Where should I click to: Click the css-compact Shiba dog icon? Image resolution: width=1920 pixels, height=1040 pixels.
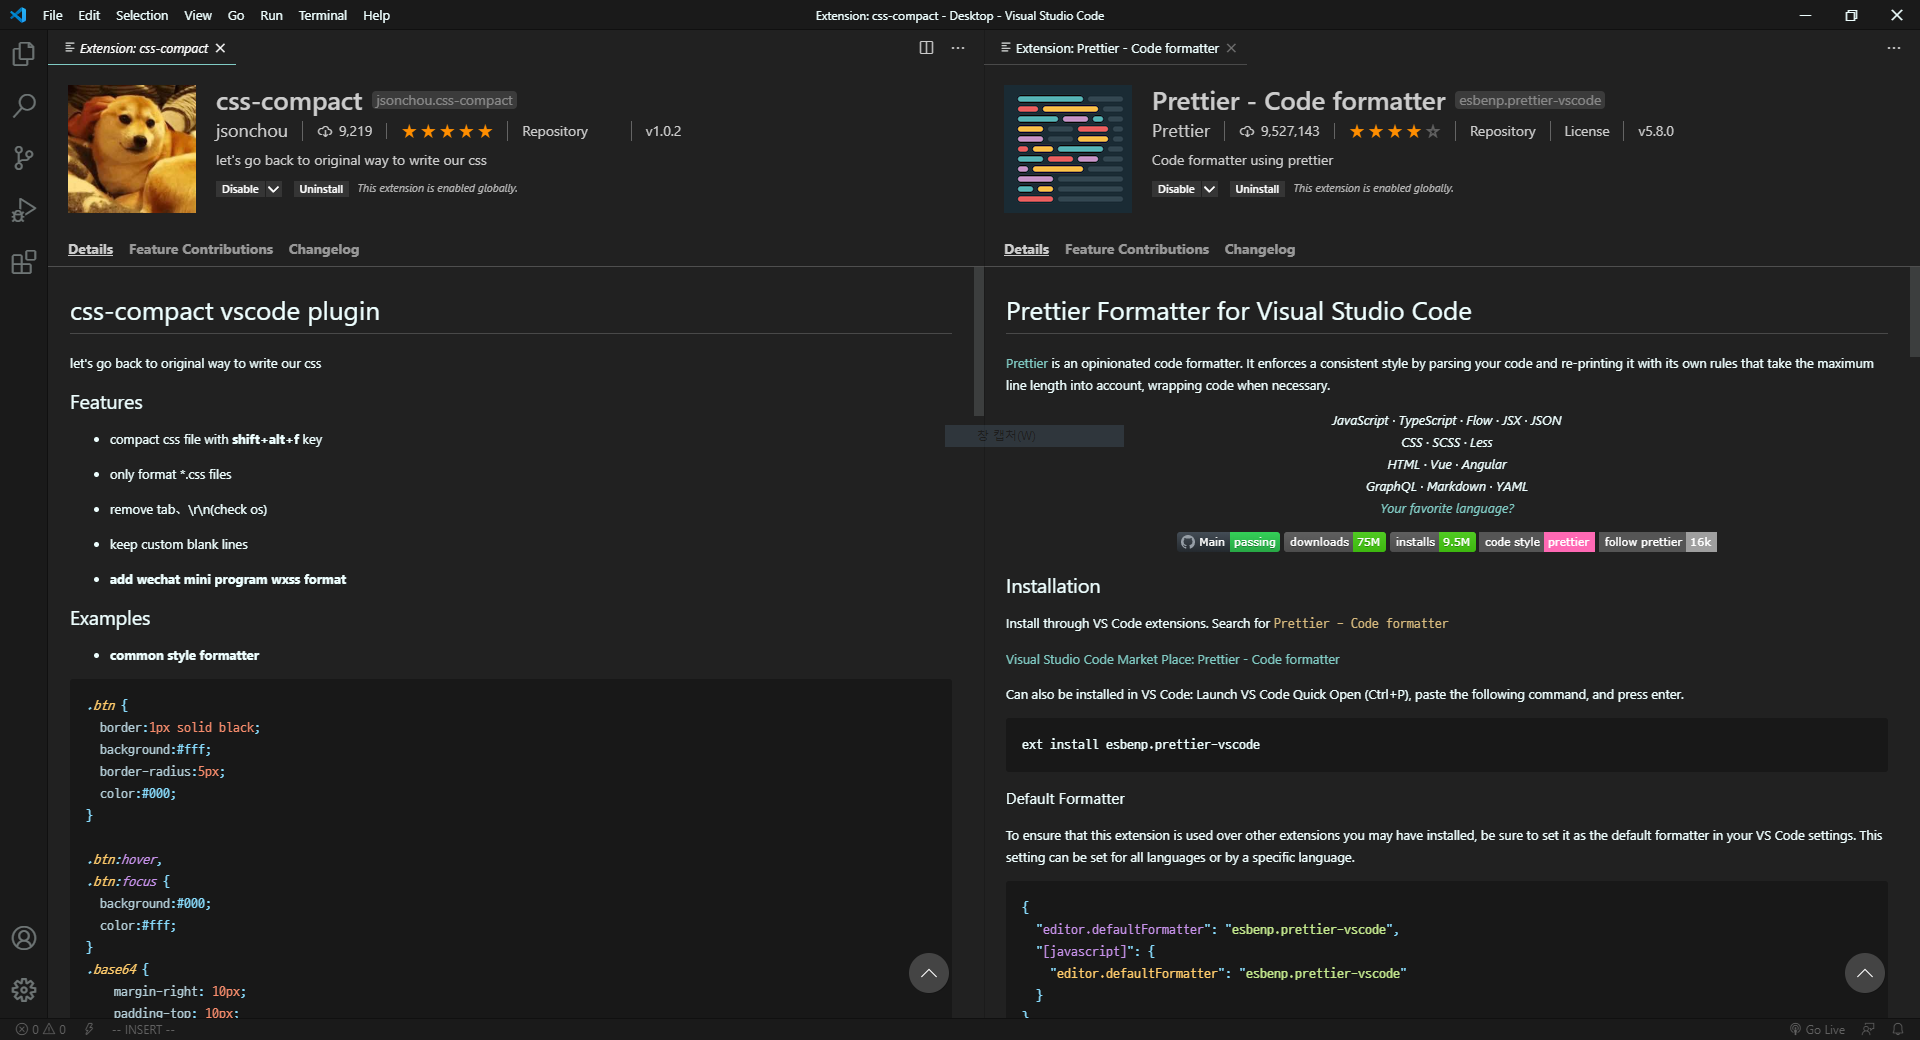coord(132,149)
